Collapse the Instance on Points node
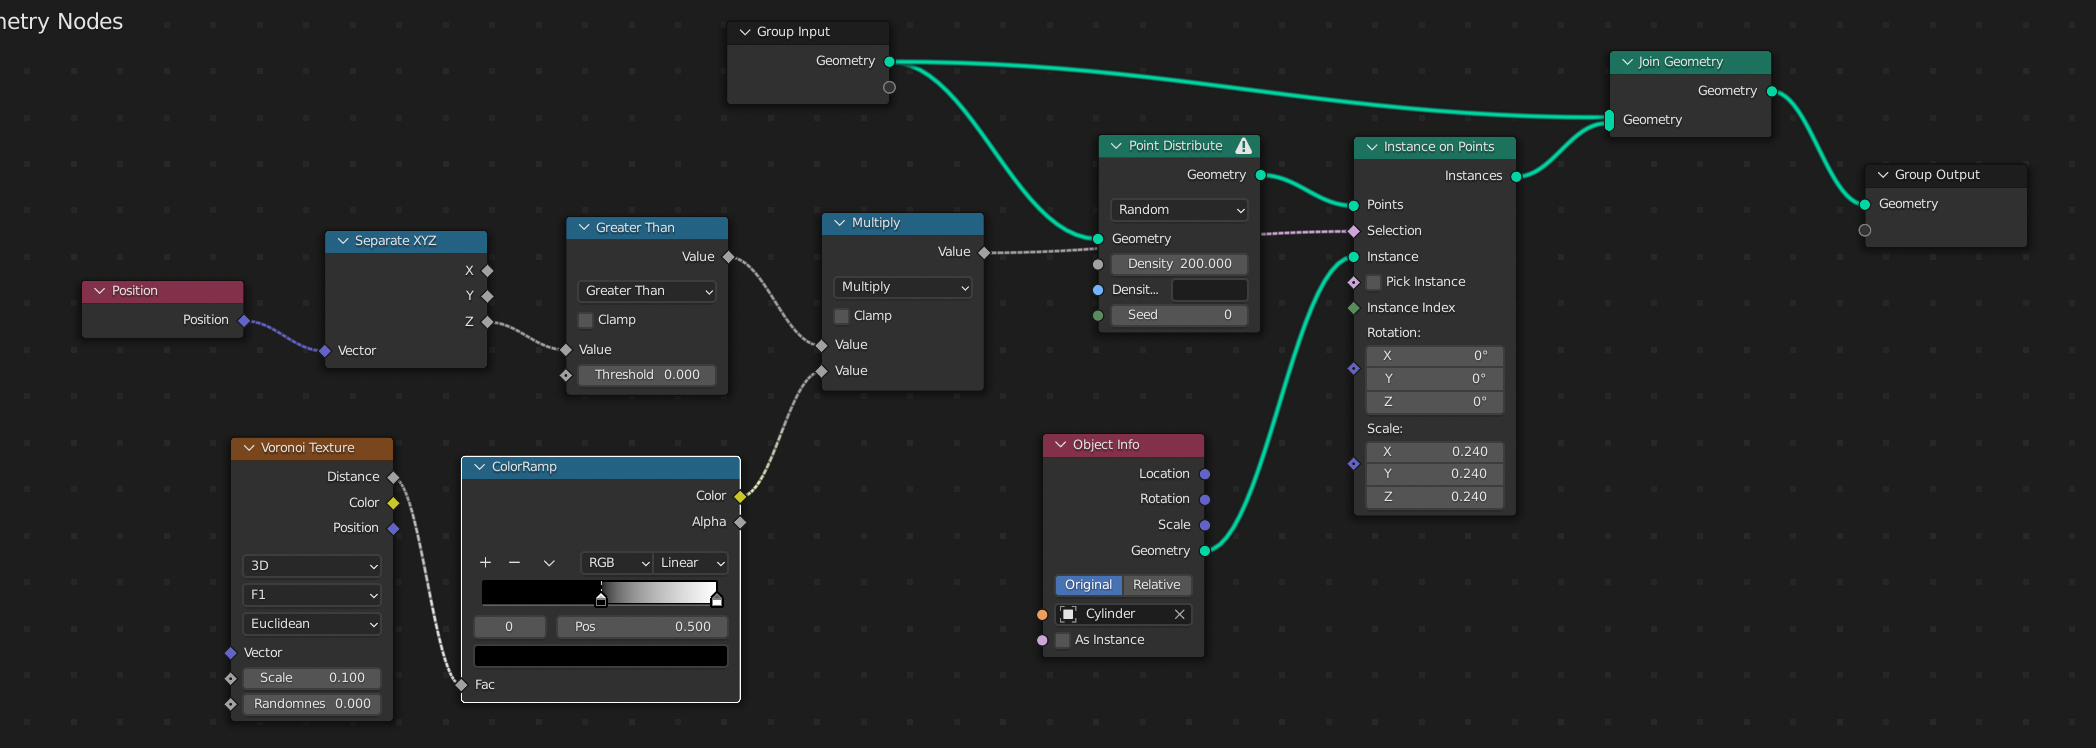 click(x=1372, y=147)
